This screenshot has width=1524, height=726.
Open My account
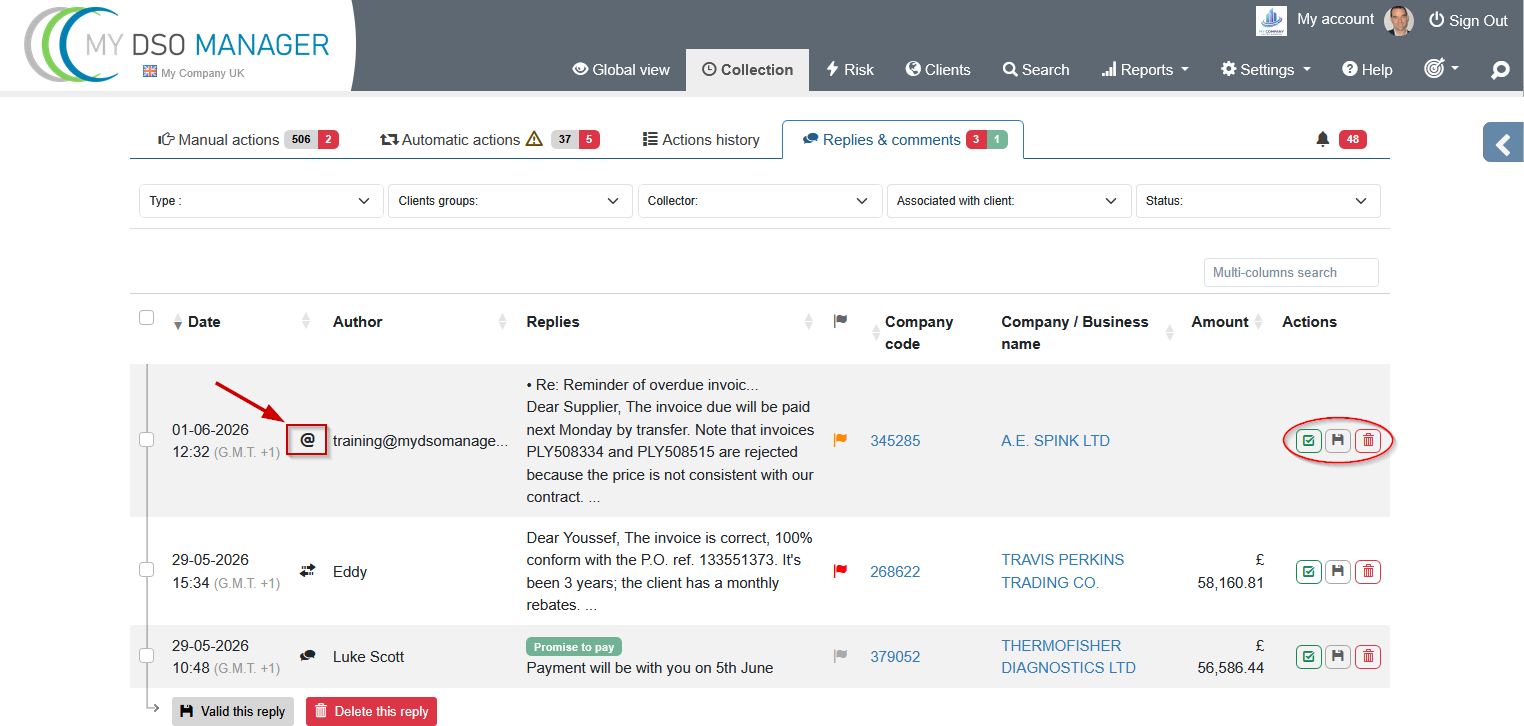pos(1335,19)
